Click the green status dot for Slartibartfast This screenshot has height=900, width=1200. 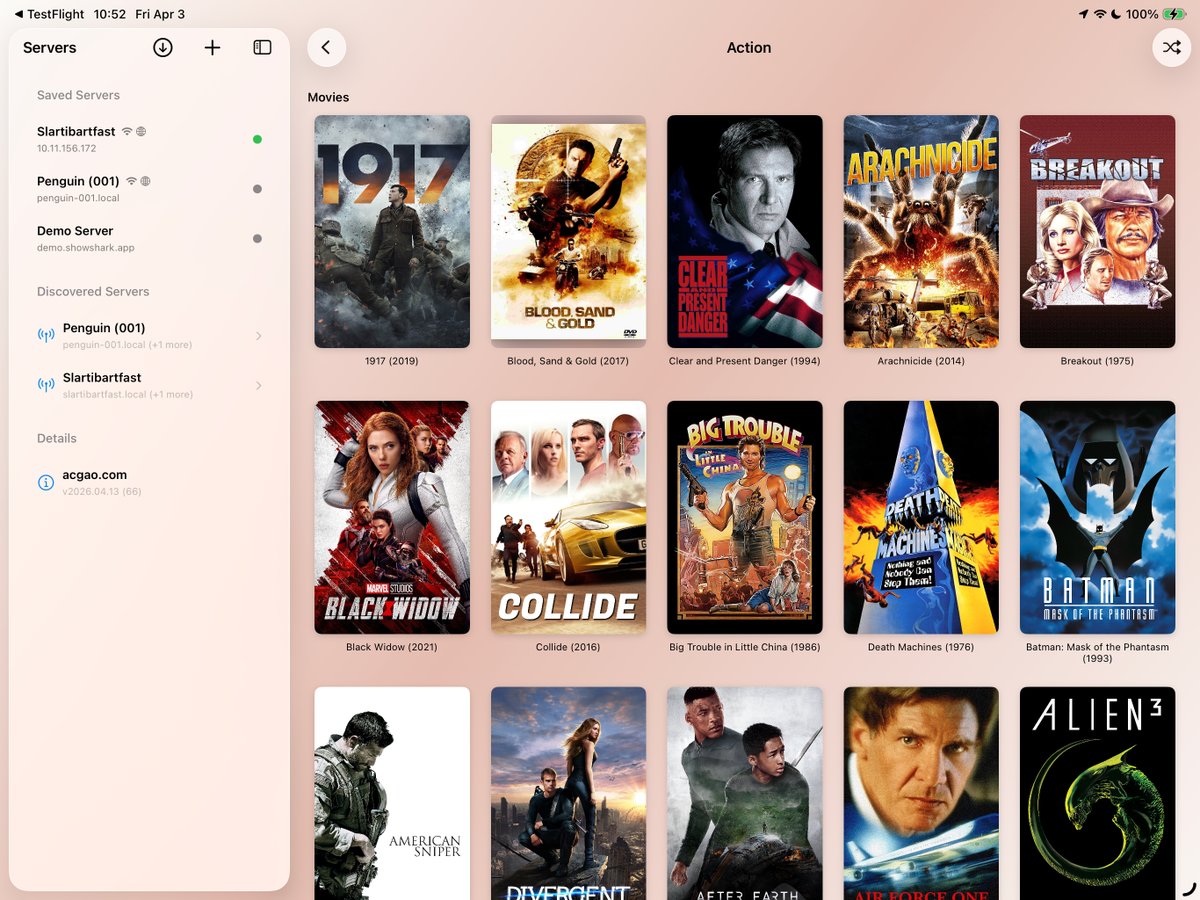(x=257, y=139)
